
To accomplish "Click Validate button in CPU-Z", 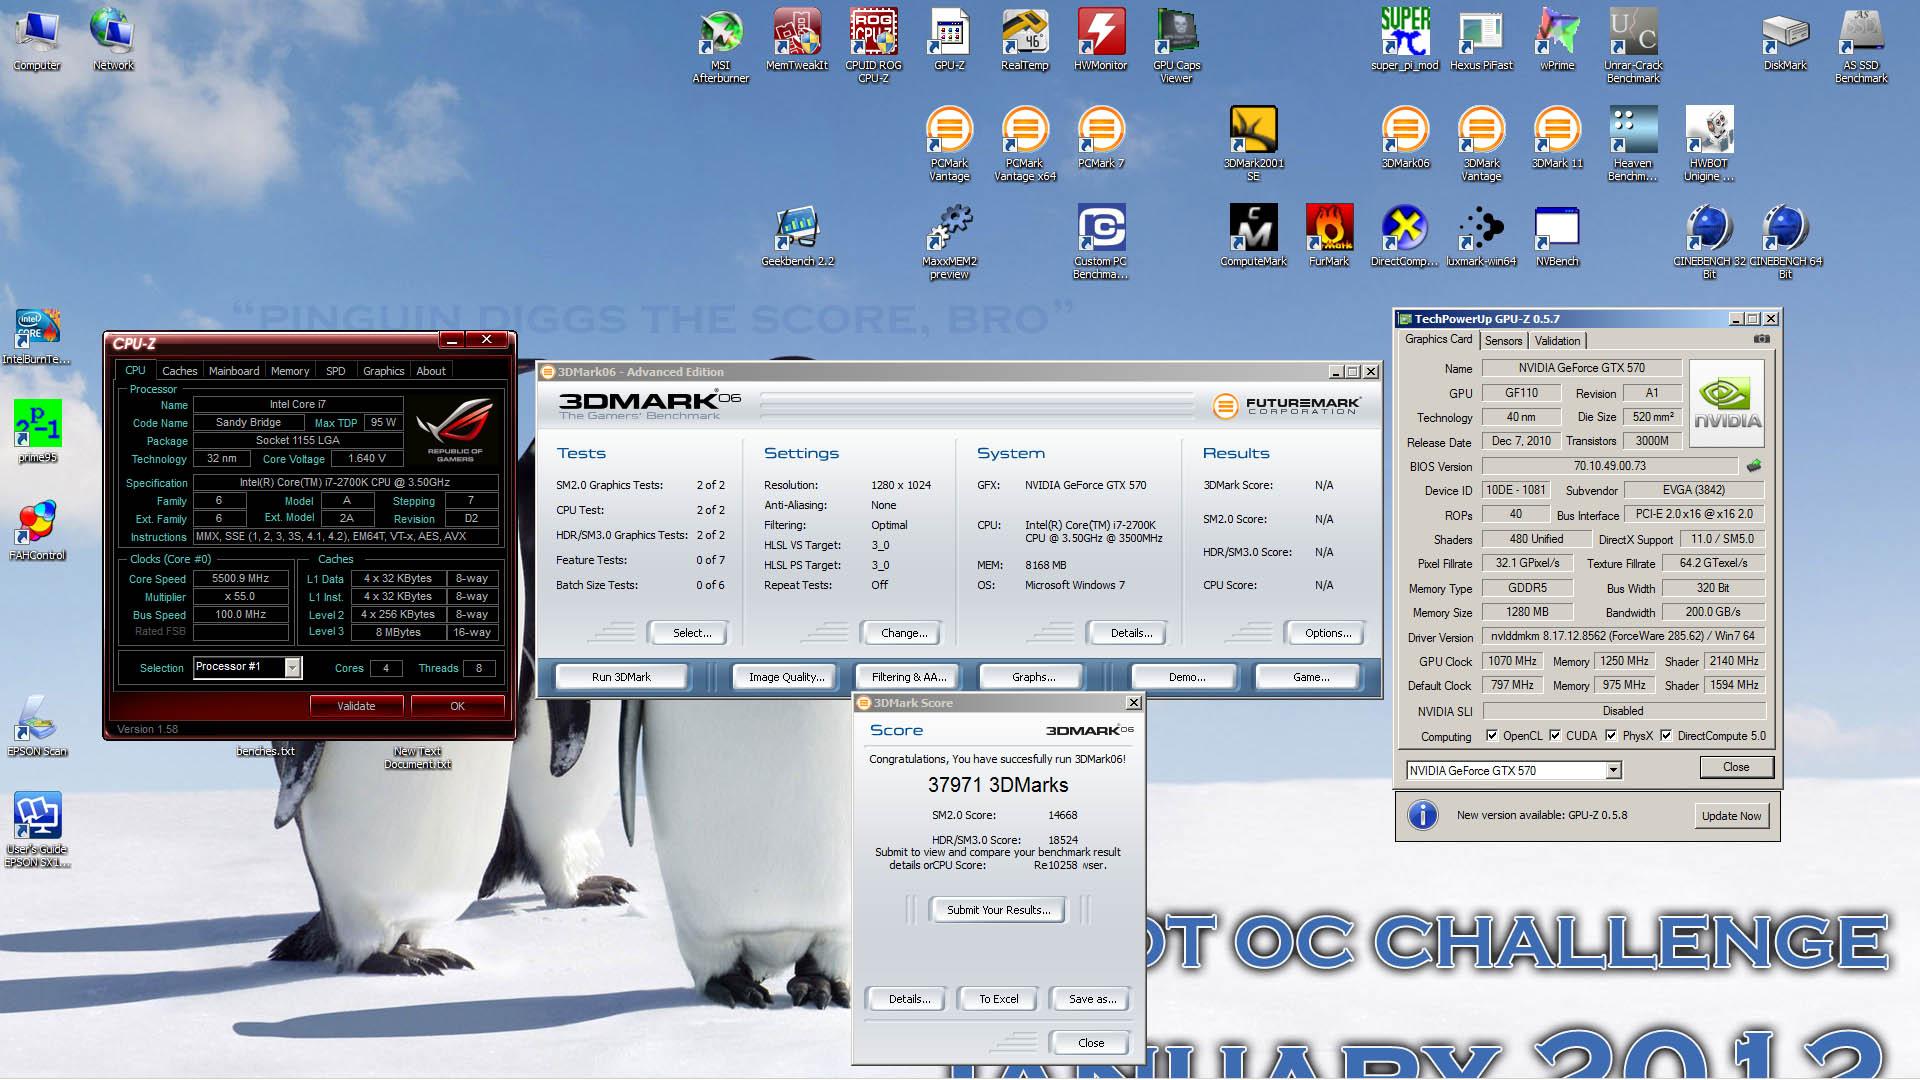I will pyautogui.click(x=356, y=706).
